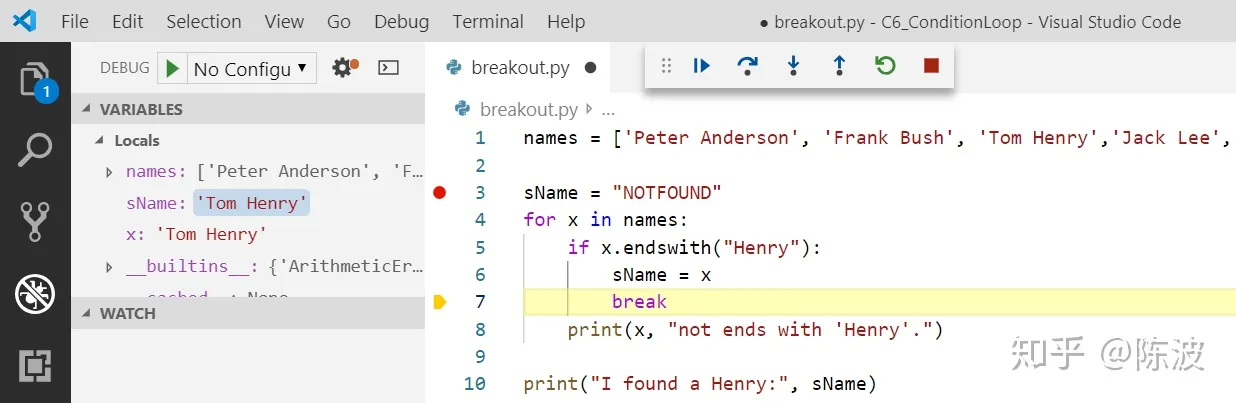Open the Debug view in the activity bar
1236x403 pixels.
coord(35,294)
